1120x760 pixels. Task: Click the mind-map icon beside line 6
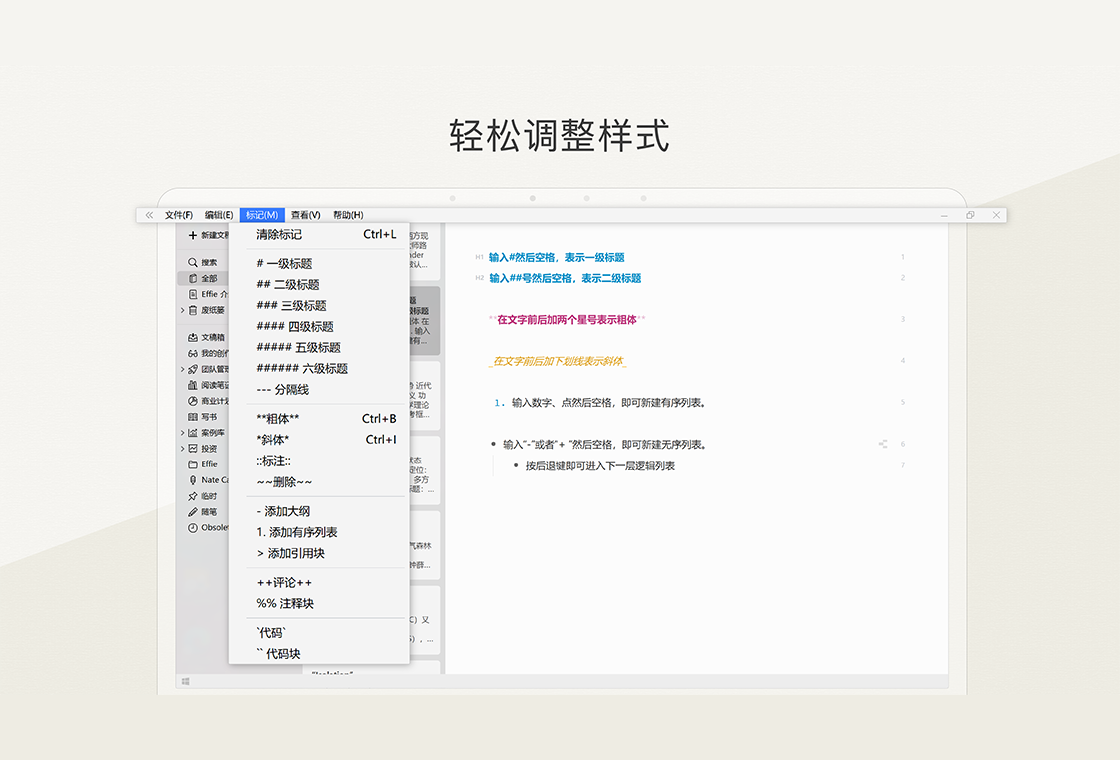tap(883, 444)
